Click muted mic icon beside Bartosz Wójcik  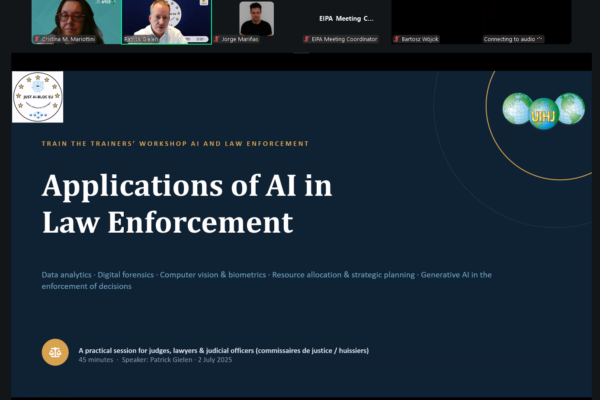coord(397,39)
